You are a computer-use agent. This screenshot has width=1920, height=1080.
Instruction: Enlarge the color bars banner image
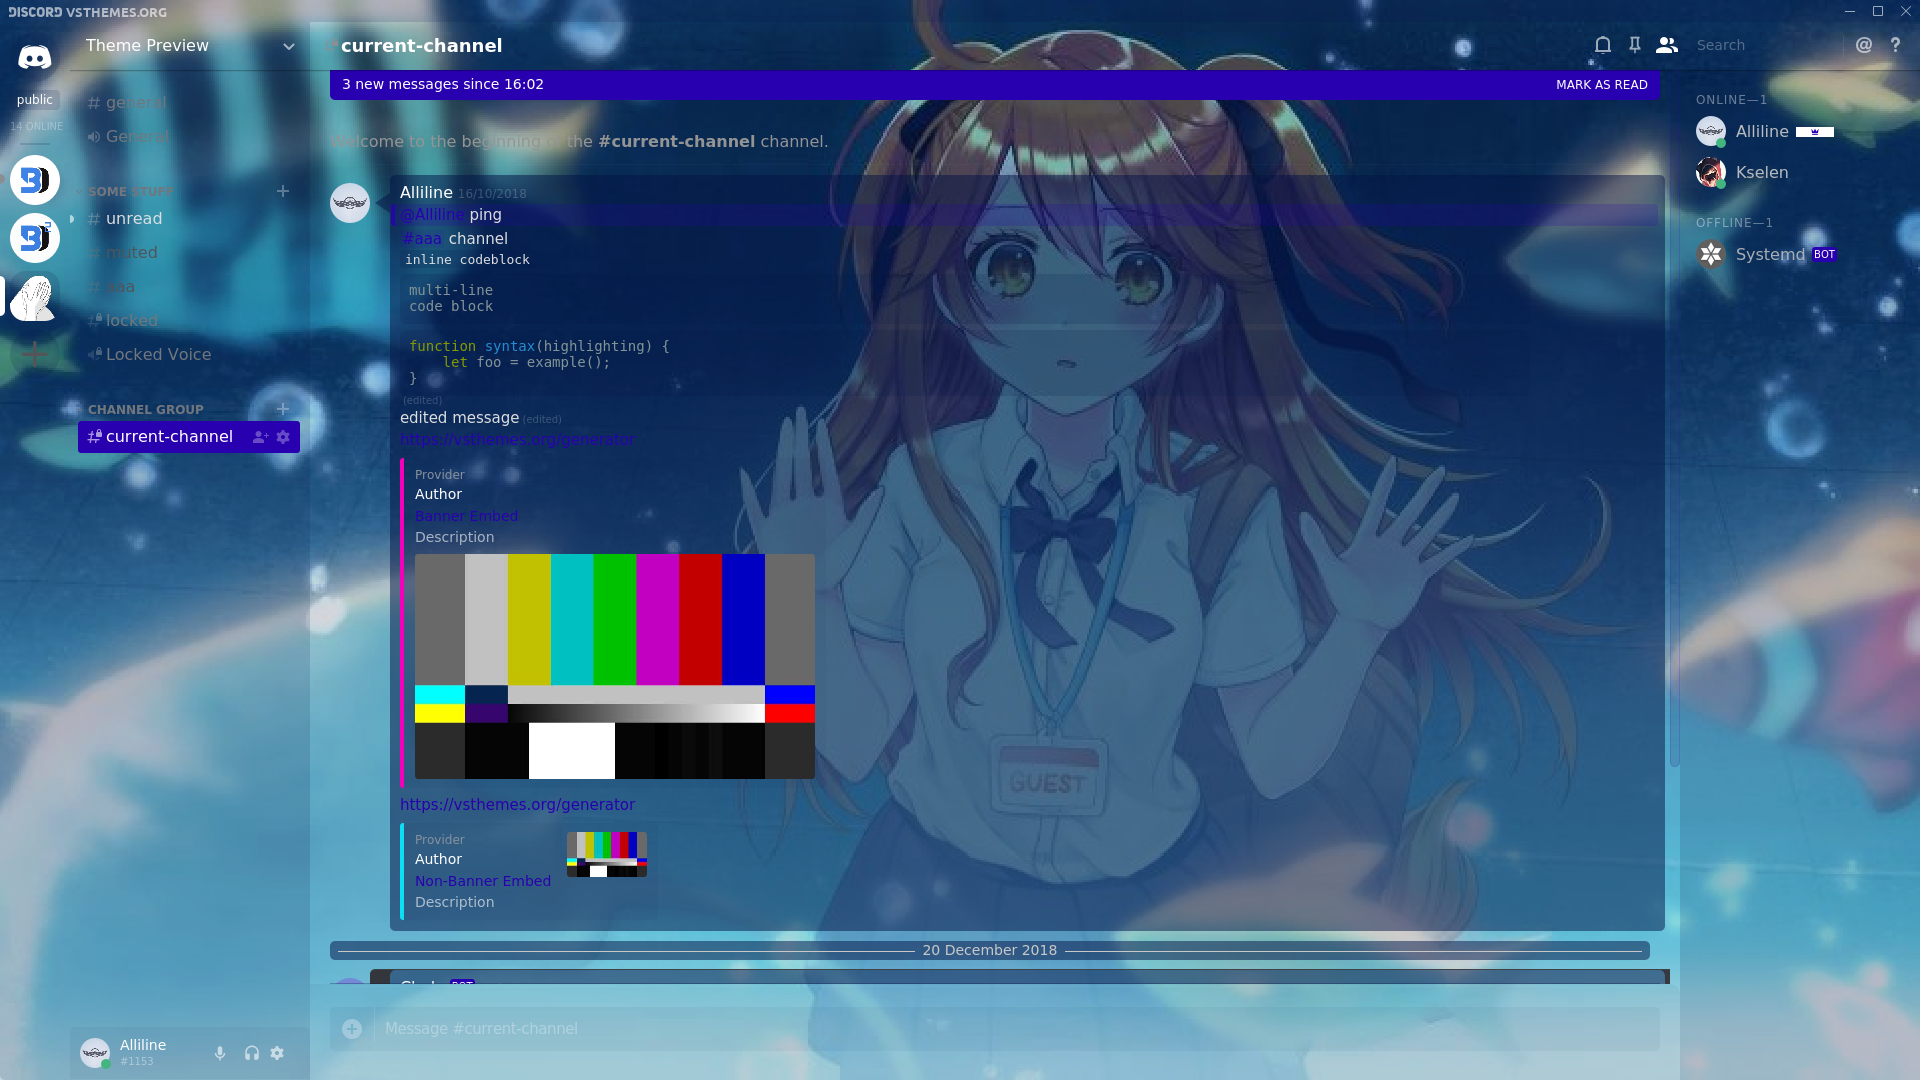point(615,666)
